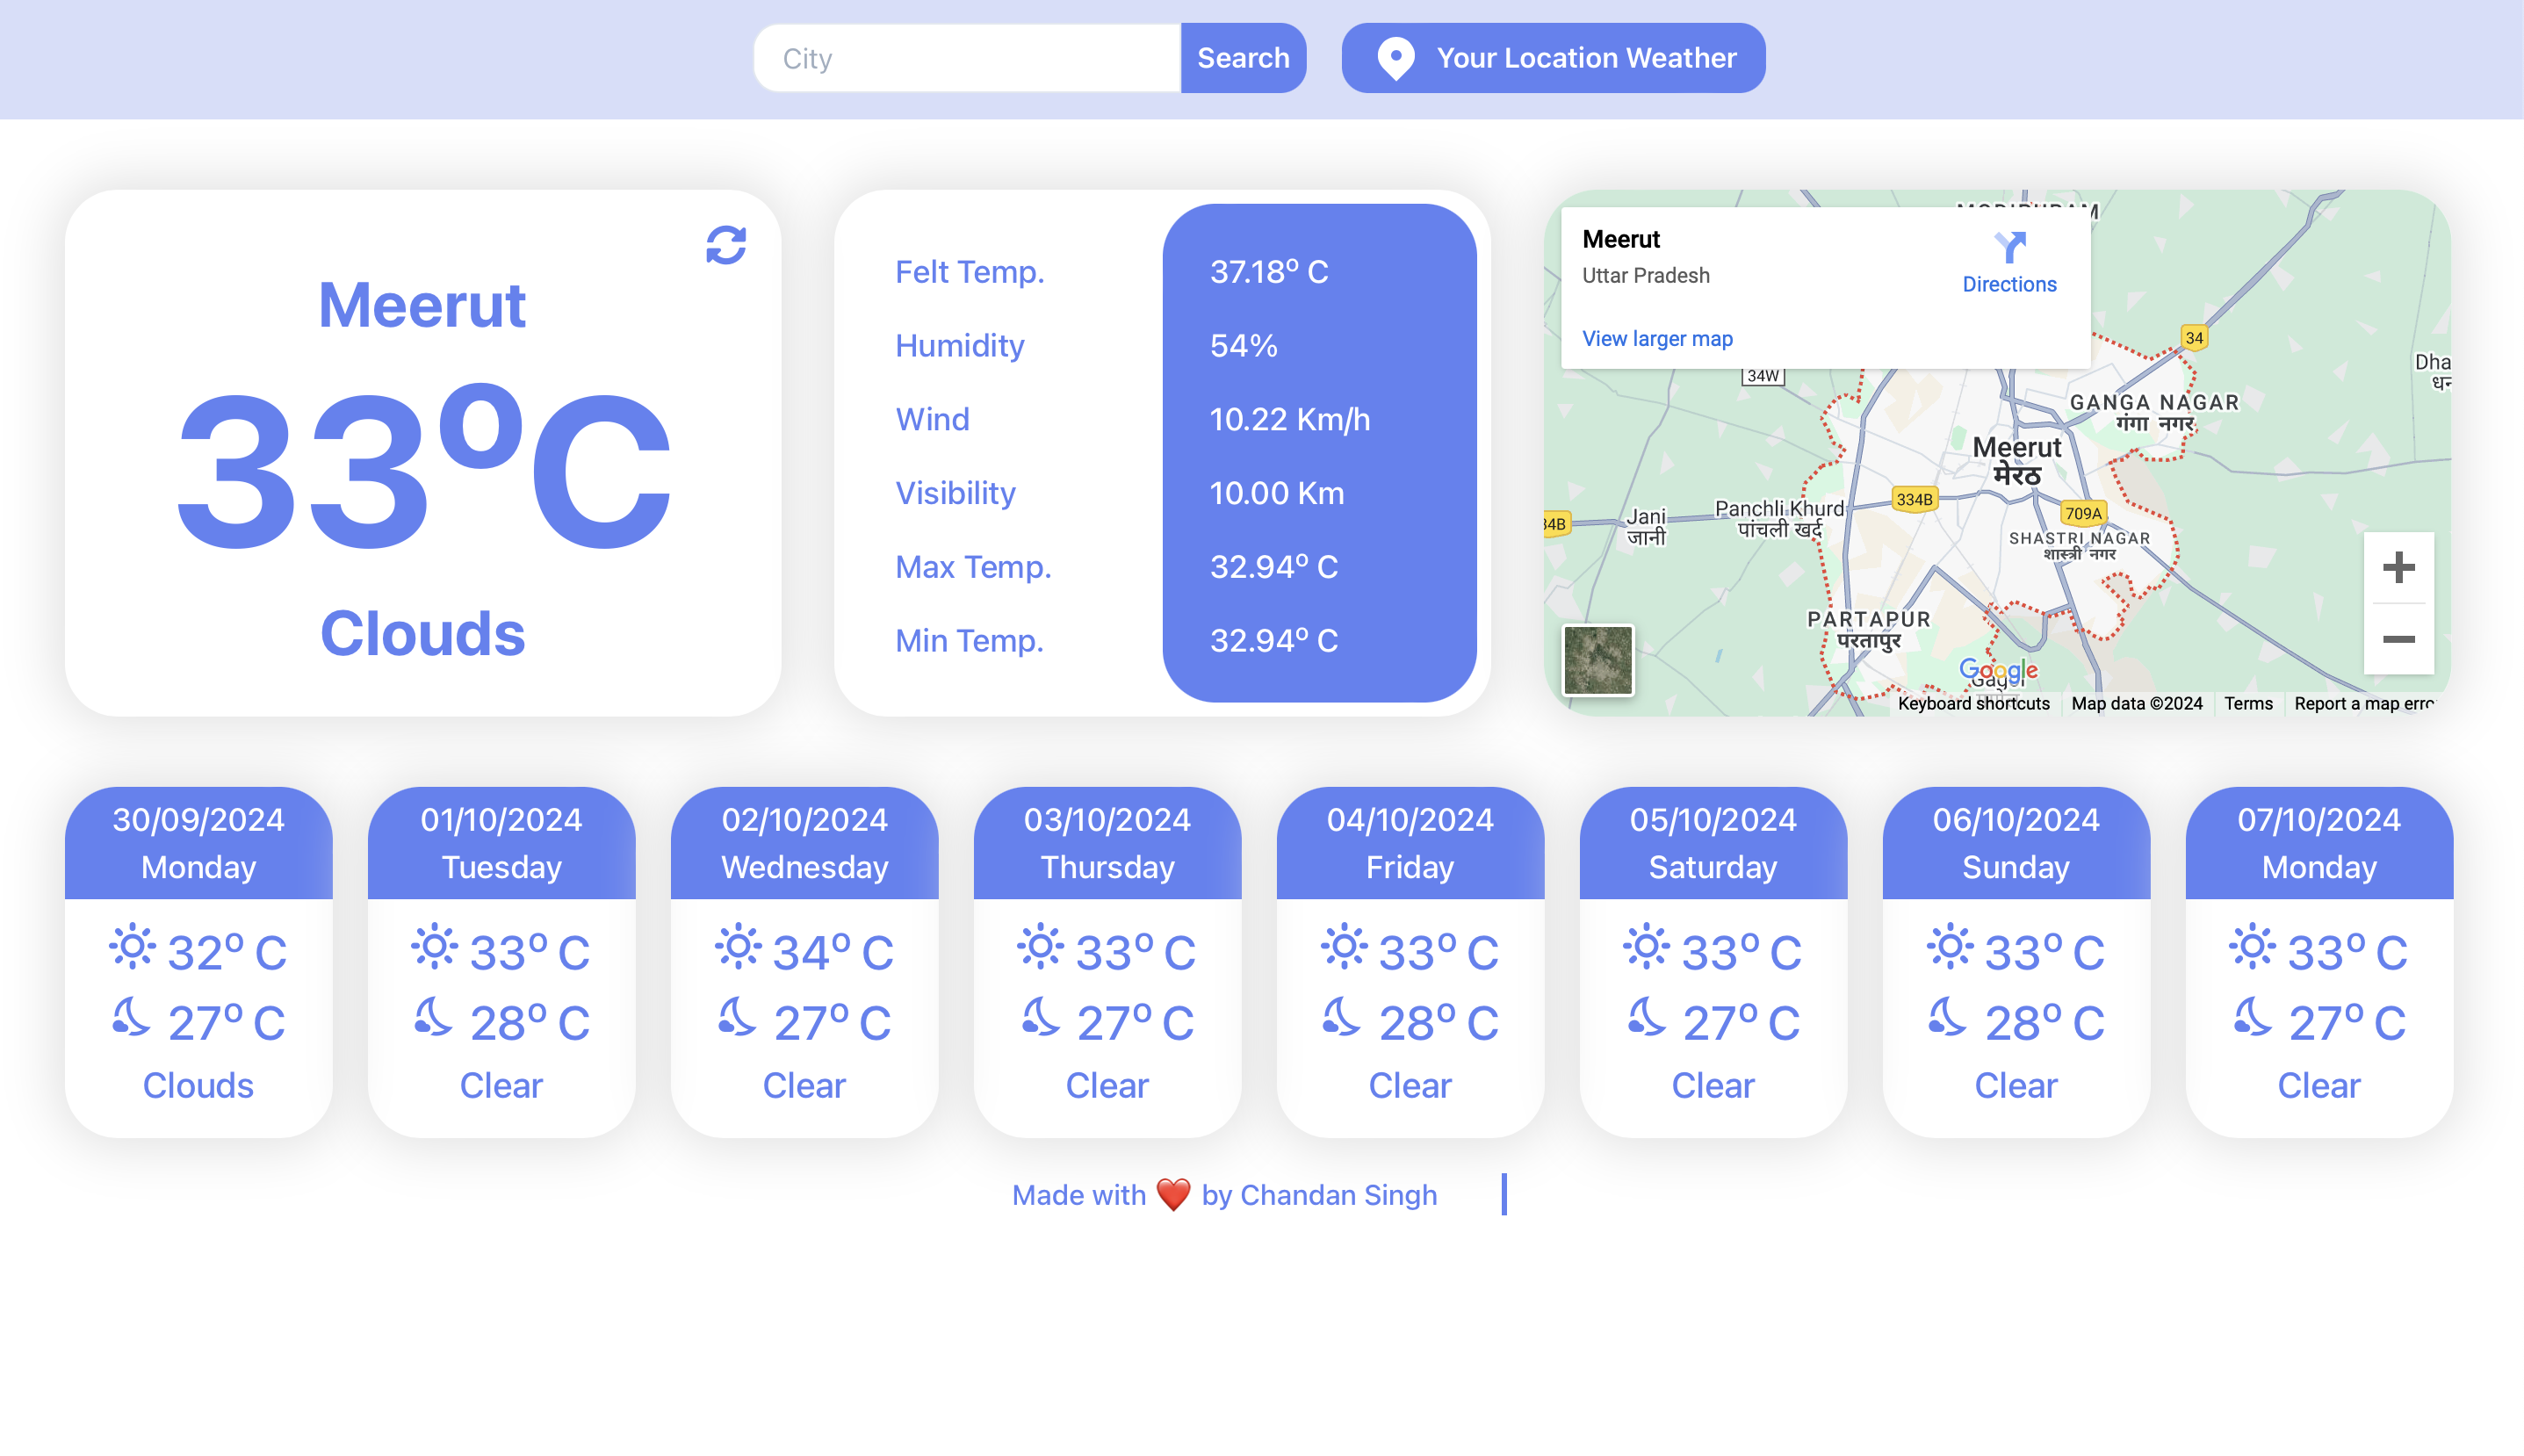Open map Keyboard shortcuts
The image size is (2524, 1456).
(x=1973, y=703)
